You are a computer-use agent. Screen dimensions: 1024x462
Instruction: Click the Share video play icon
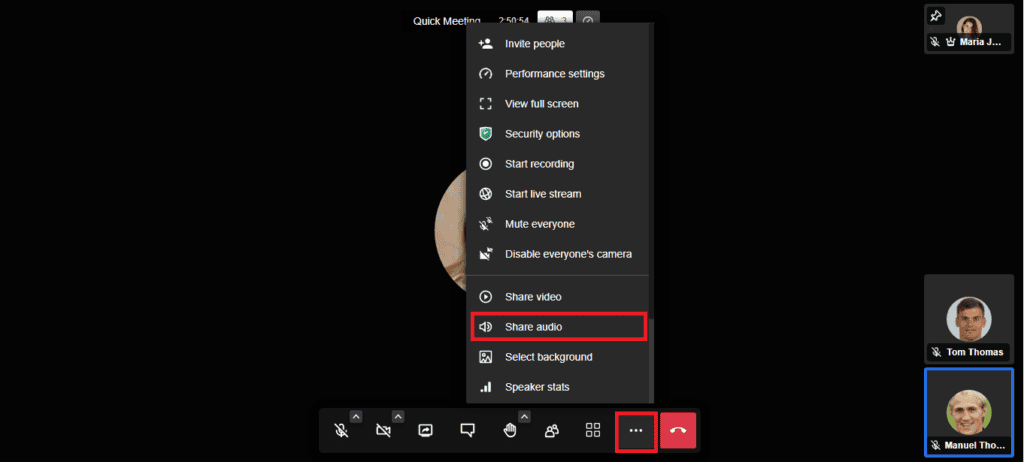485,297
